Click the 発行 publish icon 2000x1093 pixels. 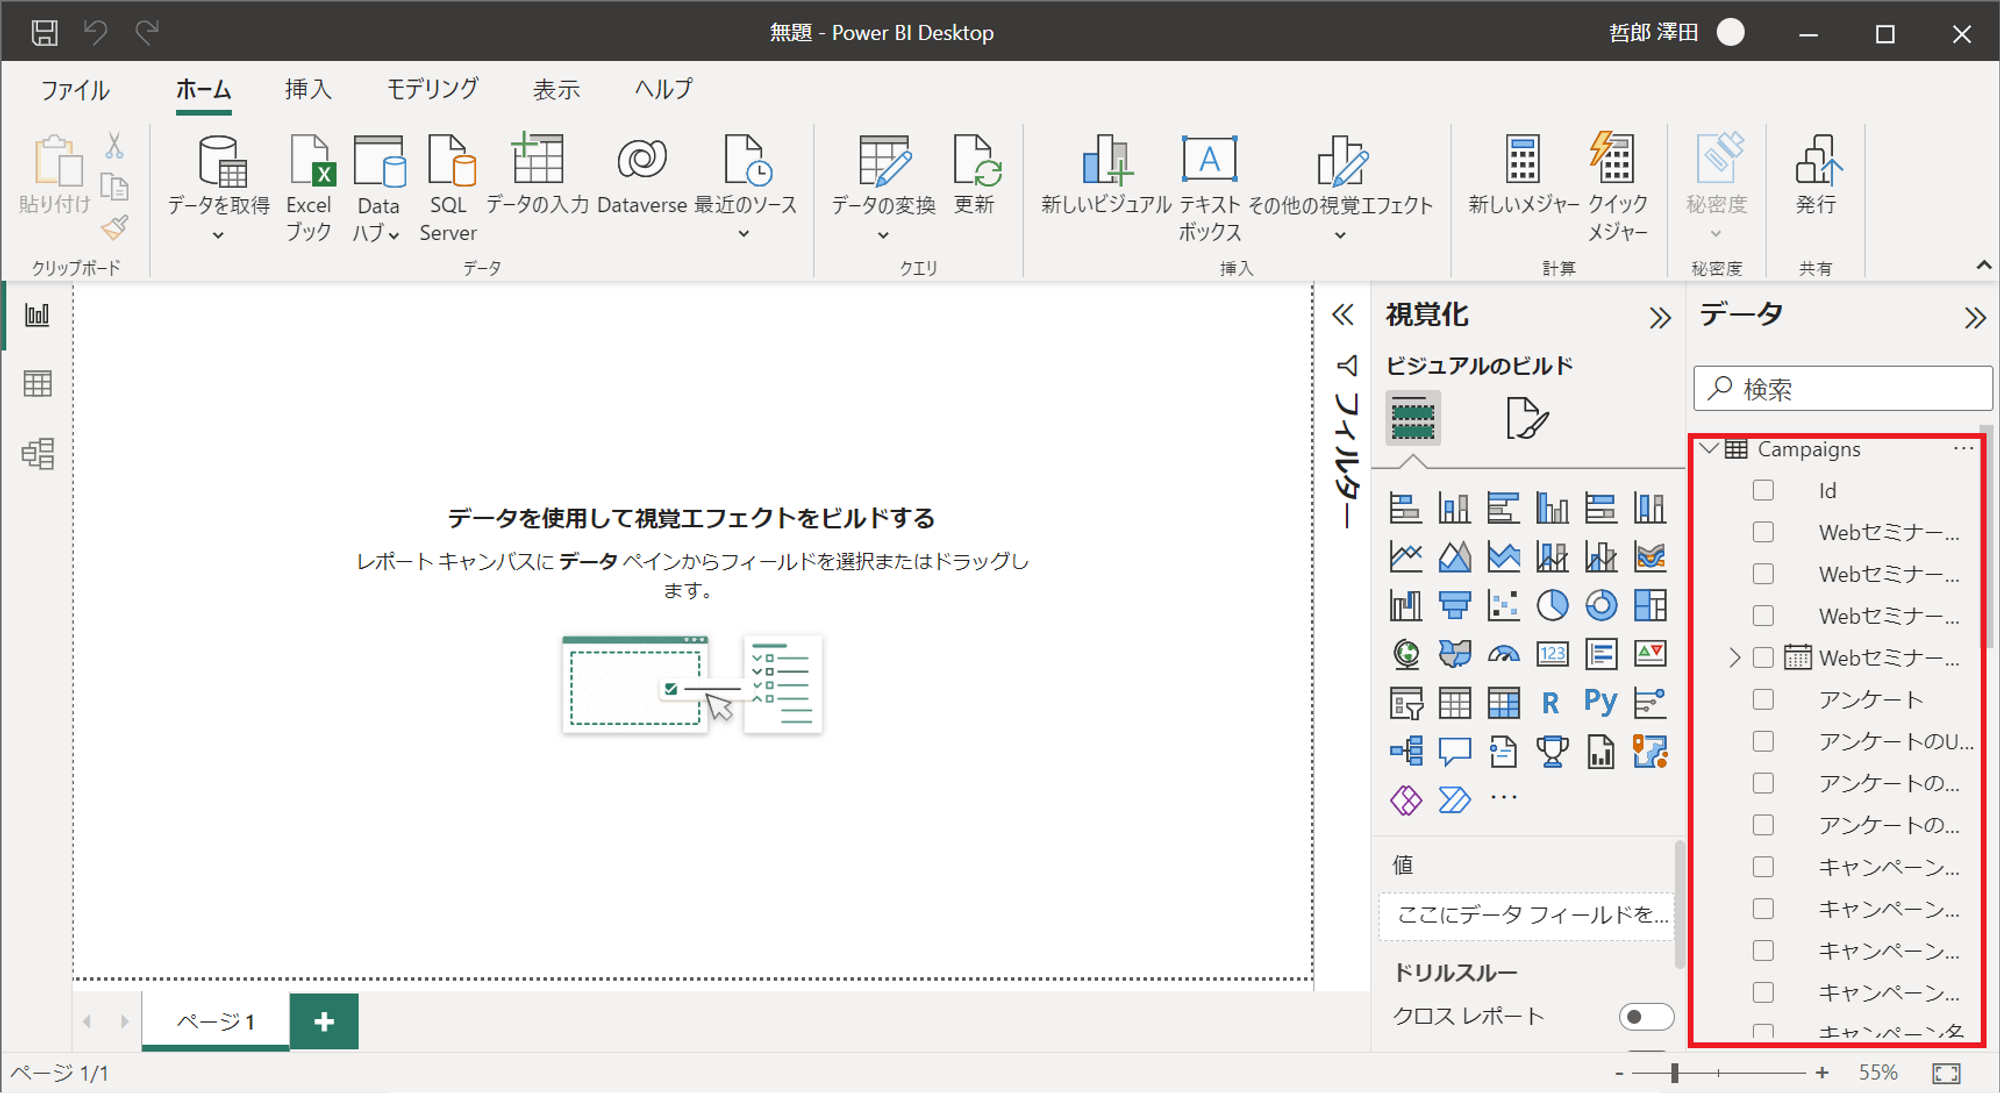[x=1817, y=161]
